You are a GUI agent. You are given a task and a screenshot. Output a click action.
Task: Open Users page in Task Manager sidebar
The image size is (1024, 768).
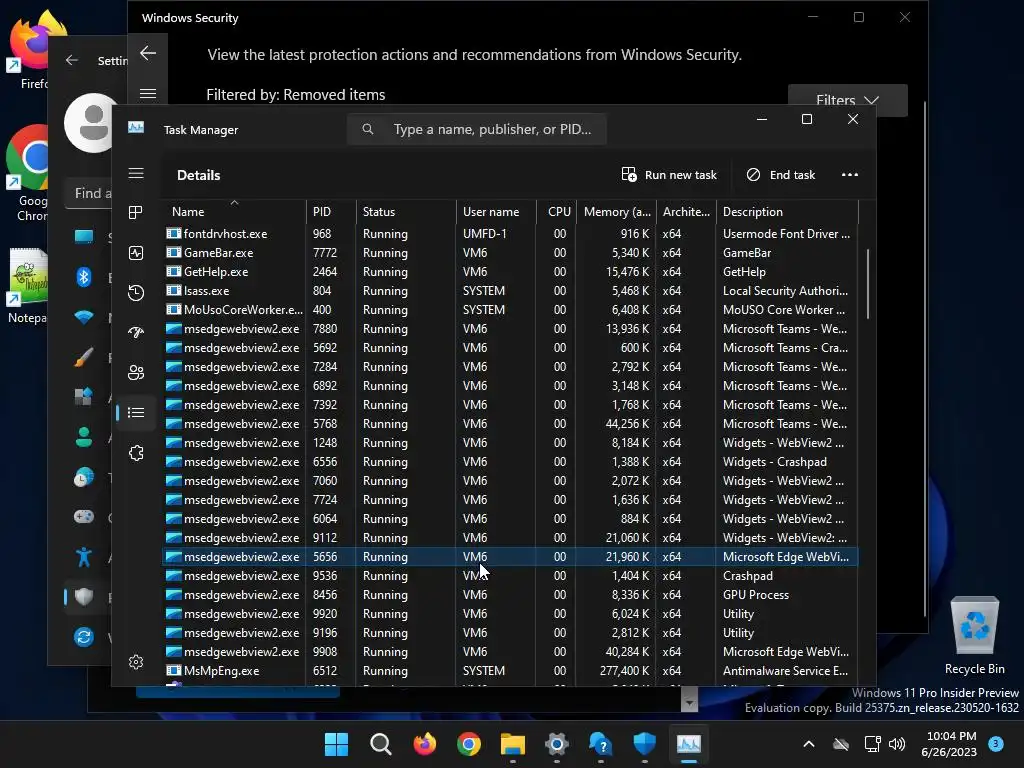coord(136,372)
